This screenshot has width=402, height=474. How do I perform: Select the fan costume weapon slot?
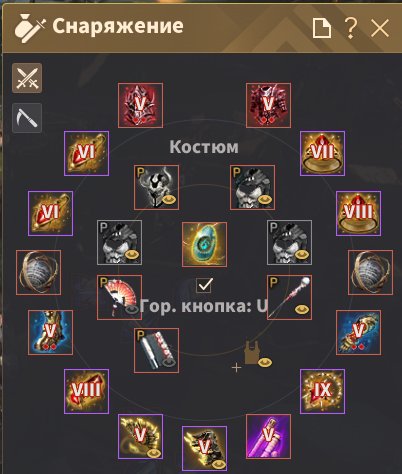[x=119, y=298]
